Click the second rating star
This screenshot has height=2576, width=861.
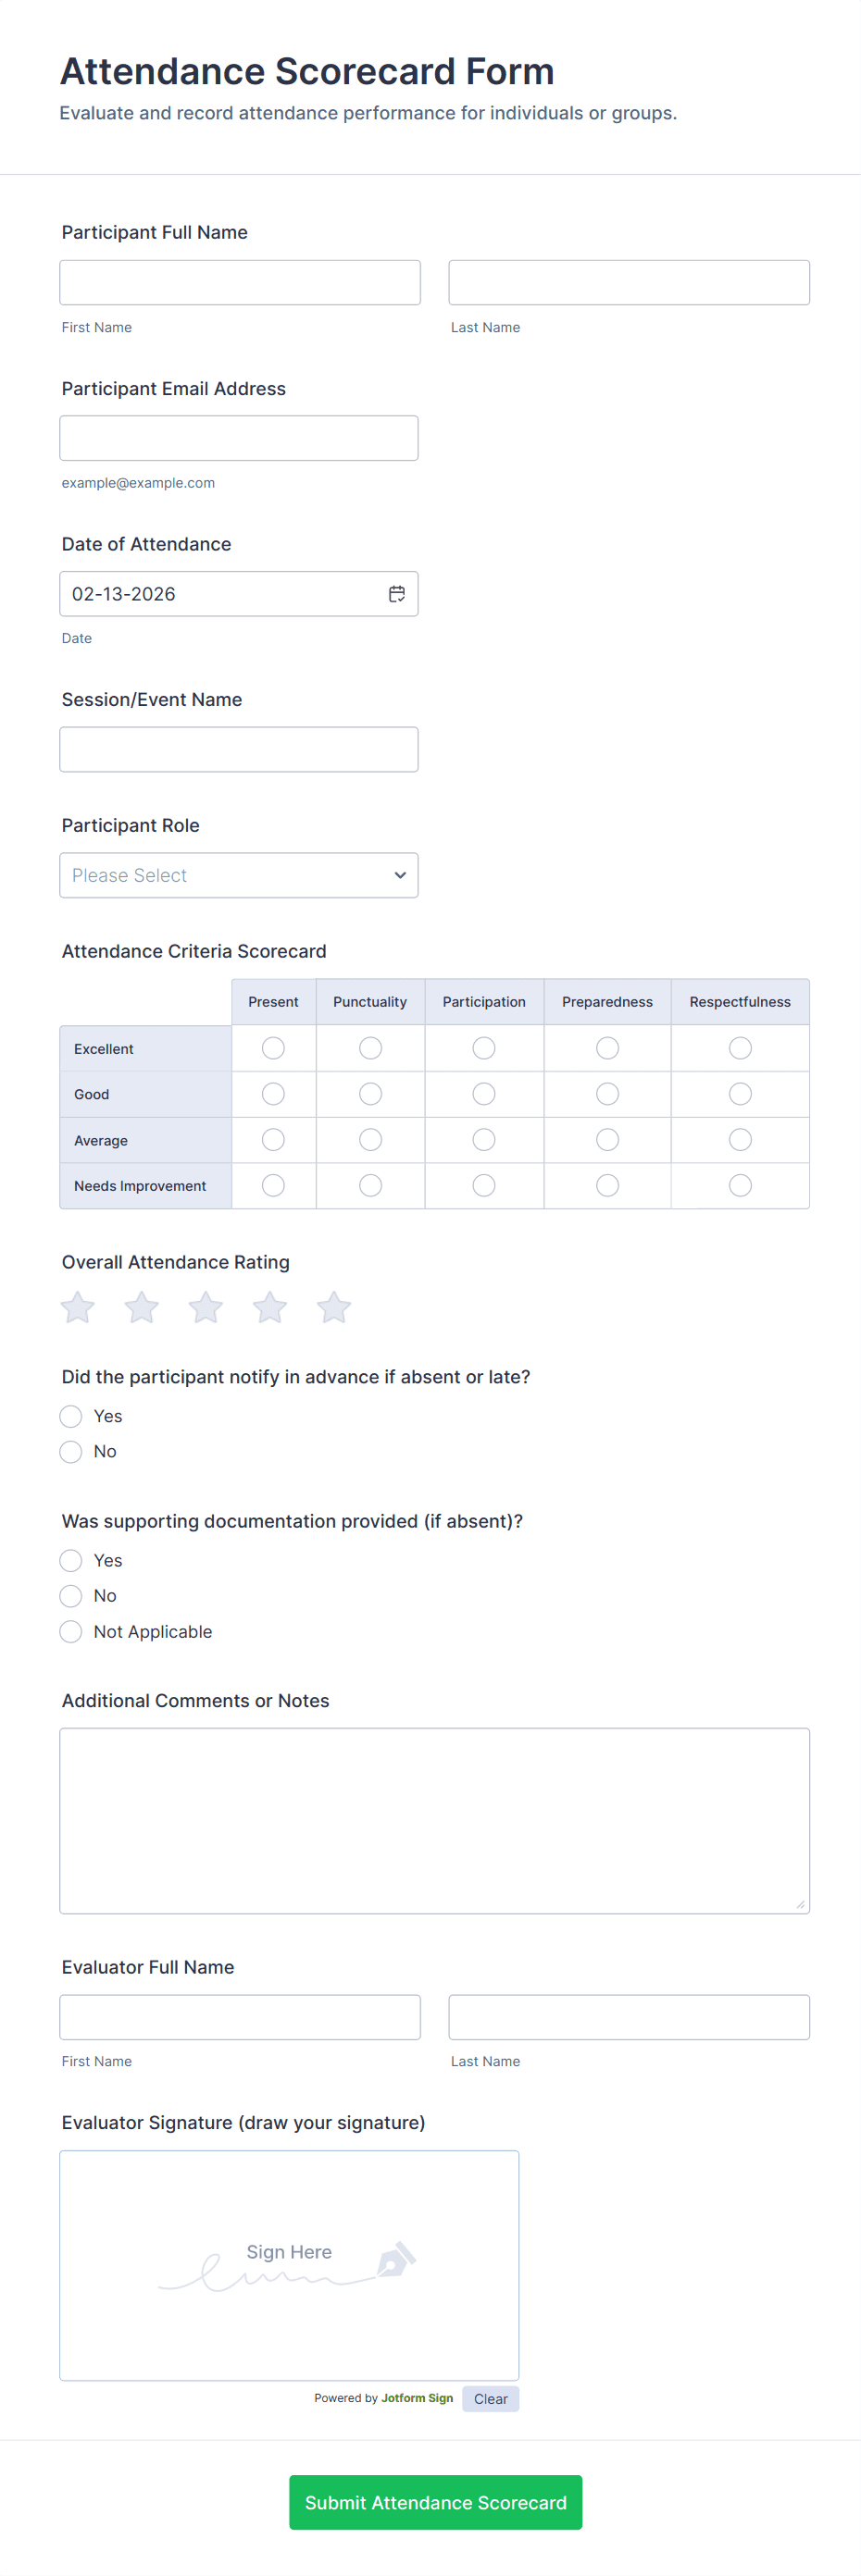tap(142, 1307)
